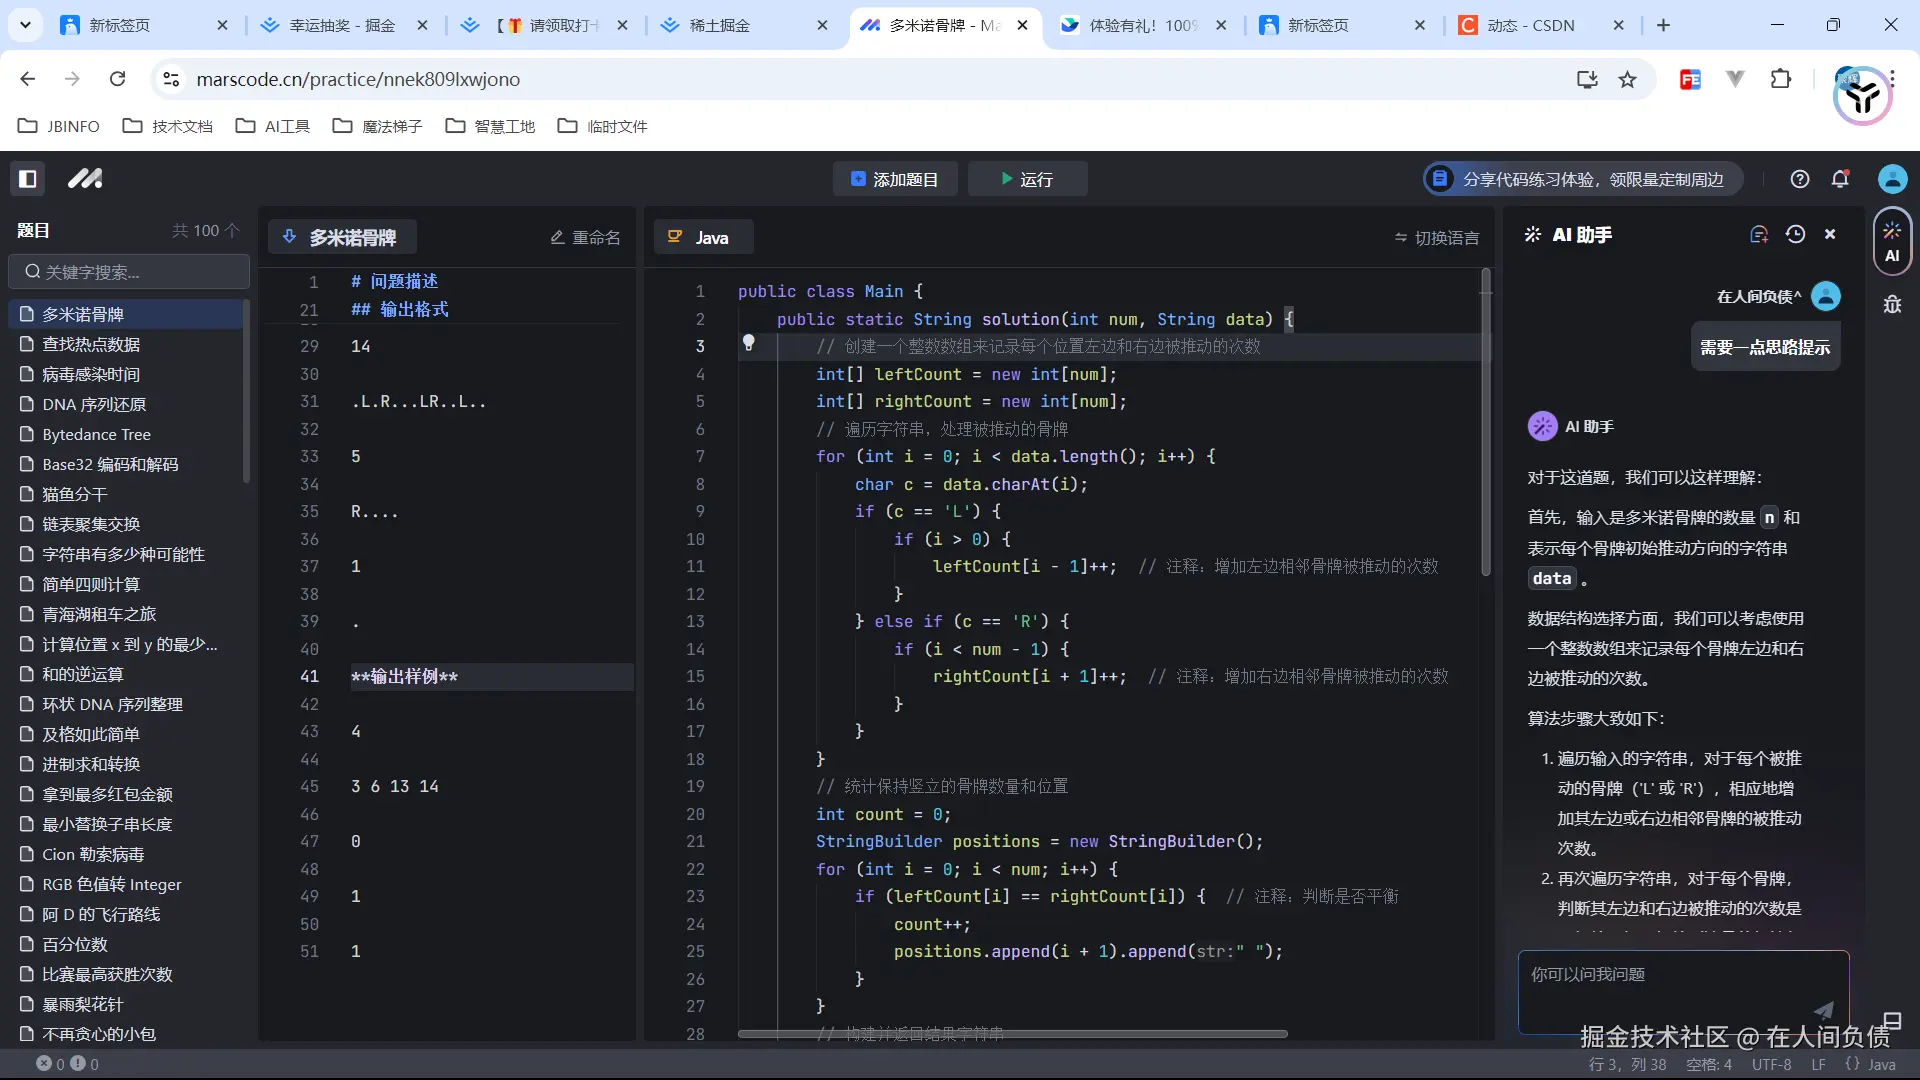Start a new AI assistant conversation
1920x1080 pixels.
click(1760, 233)
